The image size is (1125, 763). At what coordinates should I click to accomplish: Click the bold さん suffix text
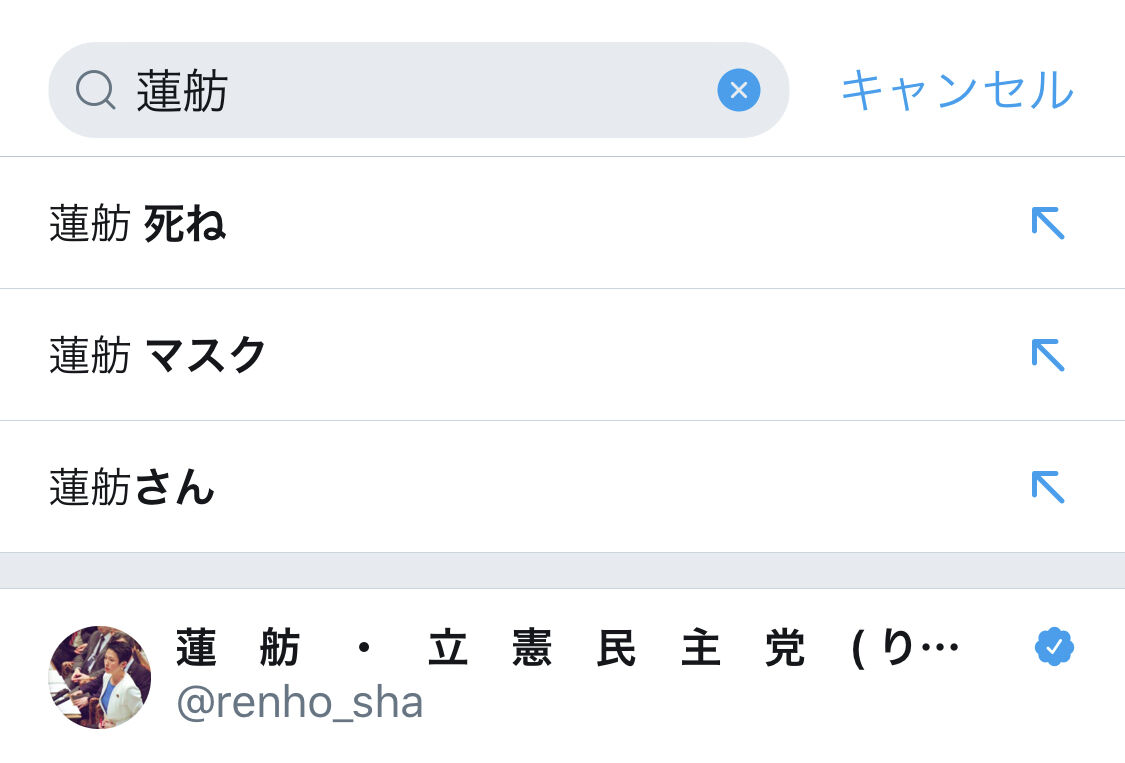[174, 488]
